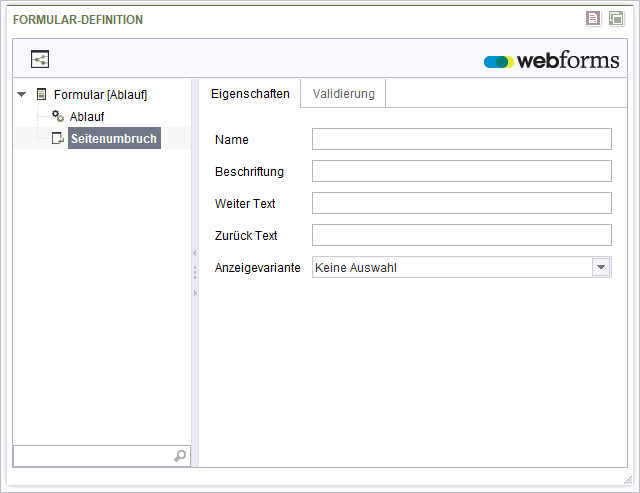This screenshot has width=640, height=493.
Task: Click the Formular form icon in tree
Action: point(42,94)
